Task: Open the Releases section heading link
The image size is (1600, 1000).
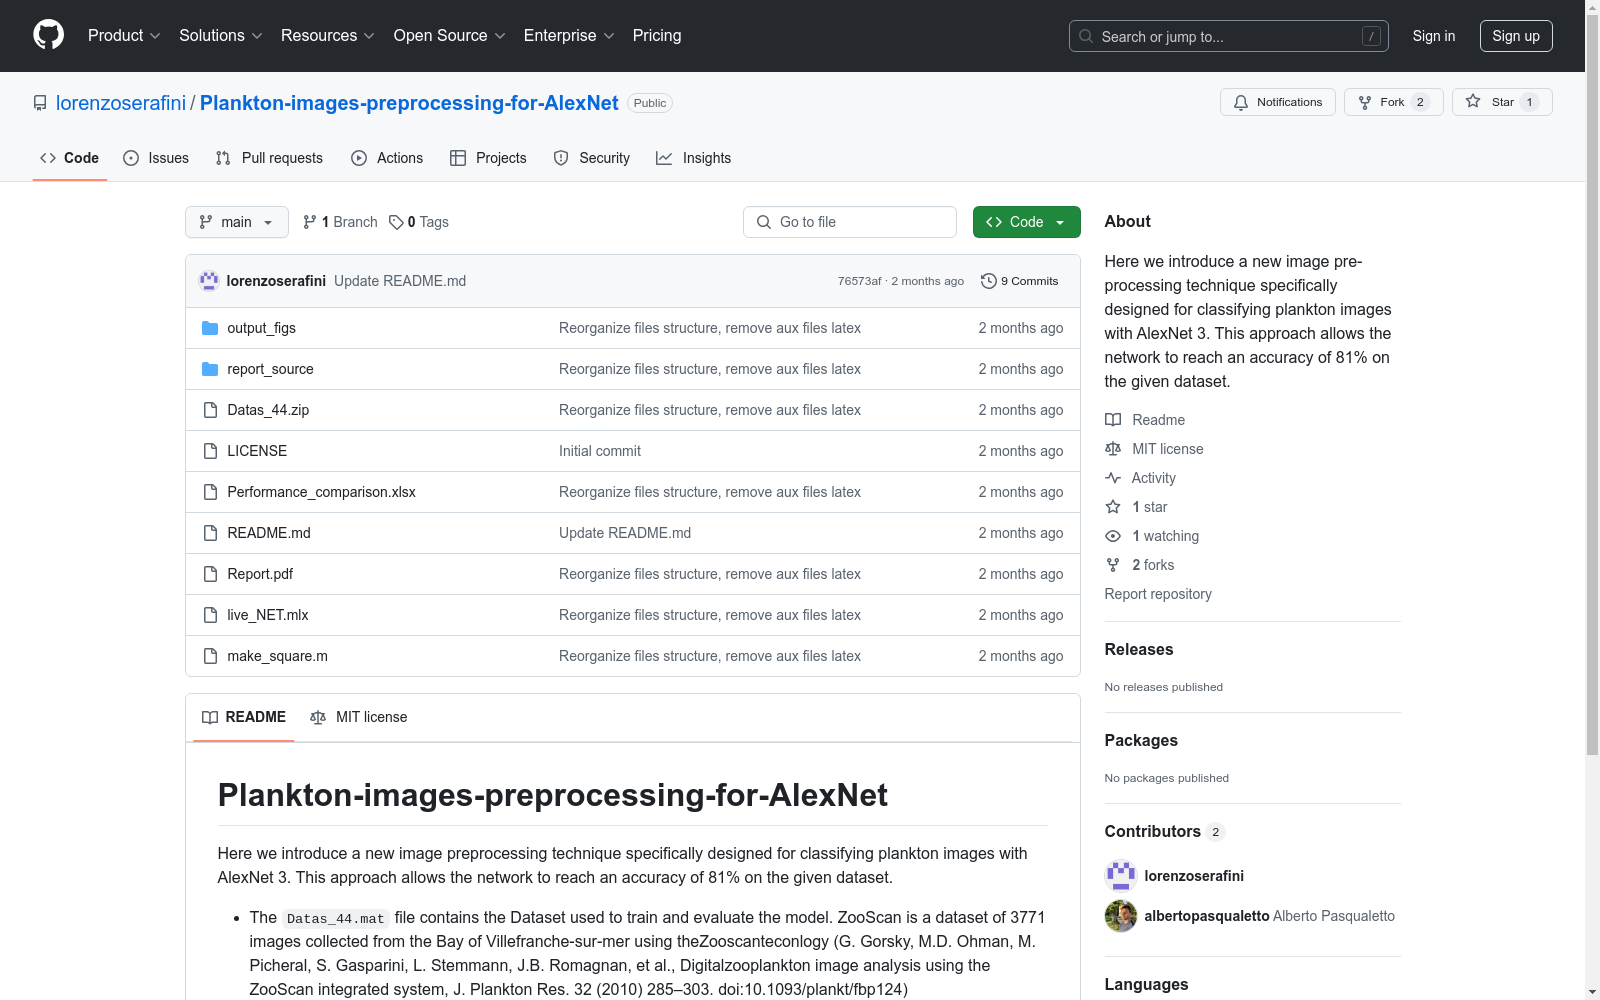Action: pyautogui.click(x=1139, y=649)
